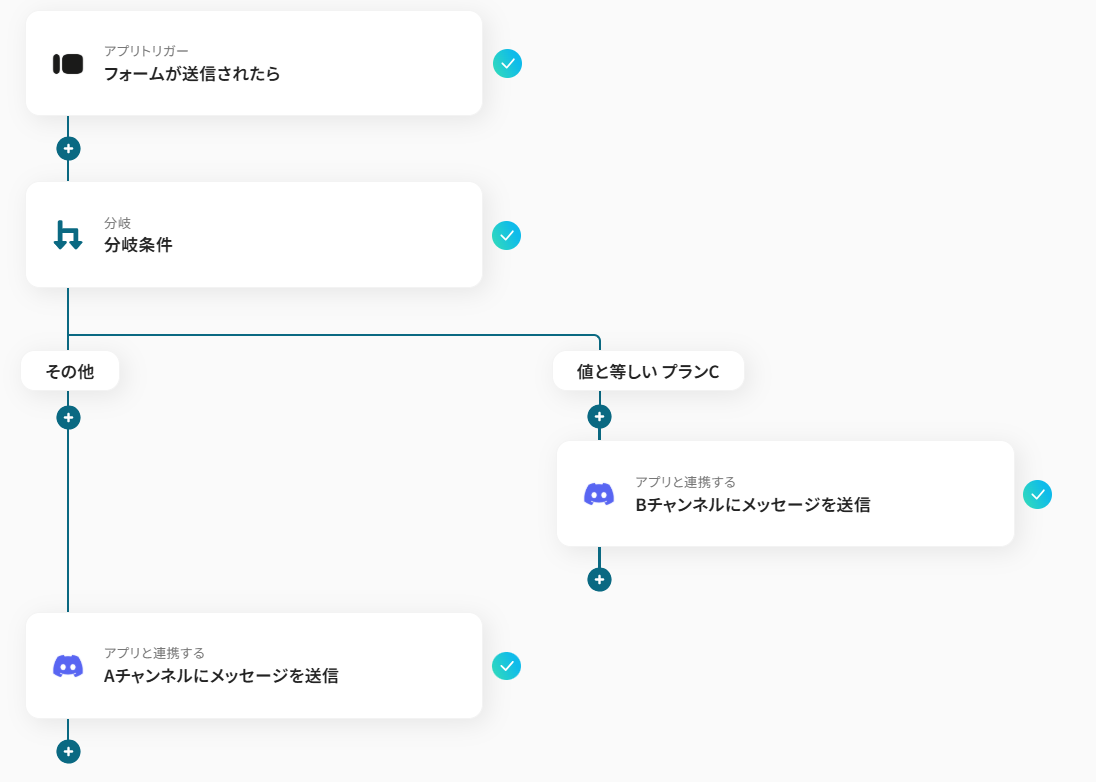Image resolution: width=1096 pixels, height=782 pixels.
Task: Add step below B channel message card
Action: (x=599, y=579)
